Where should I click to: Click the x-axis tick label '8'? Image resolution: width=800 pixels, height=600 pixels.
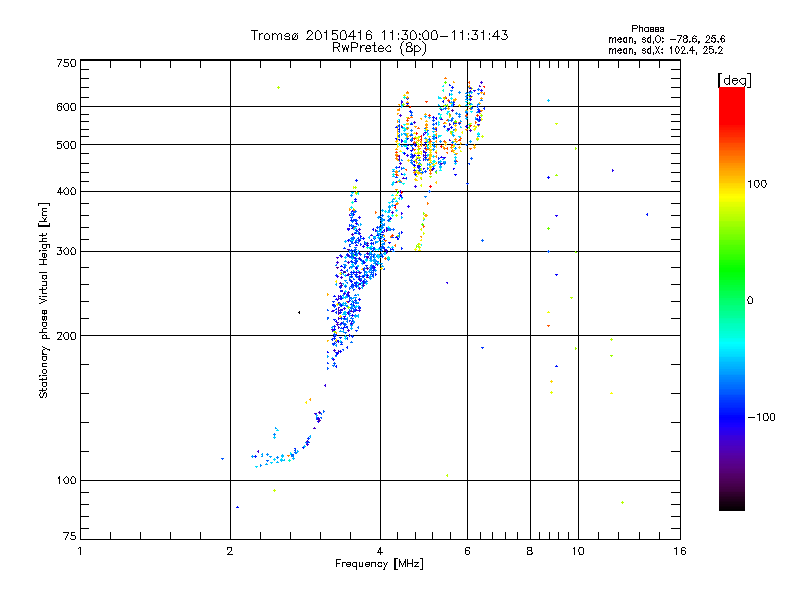click(530, 551)
